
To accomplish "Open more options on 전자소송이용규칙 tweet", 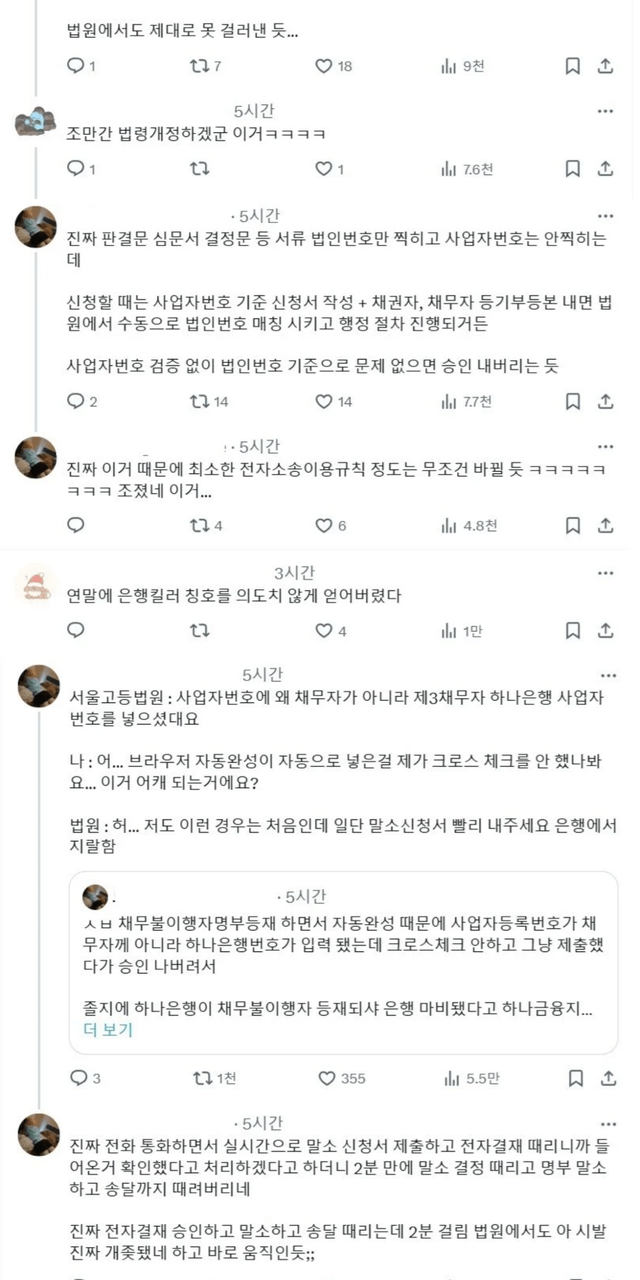I will point(604,445).
